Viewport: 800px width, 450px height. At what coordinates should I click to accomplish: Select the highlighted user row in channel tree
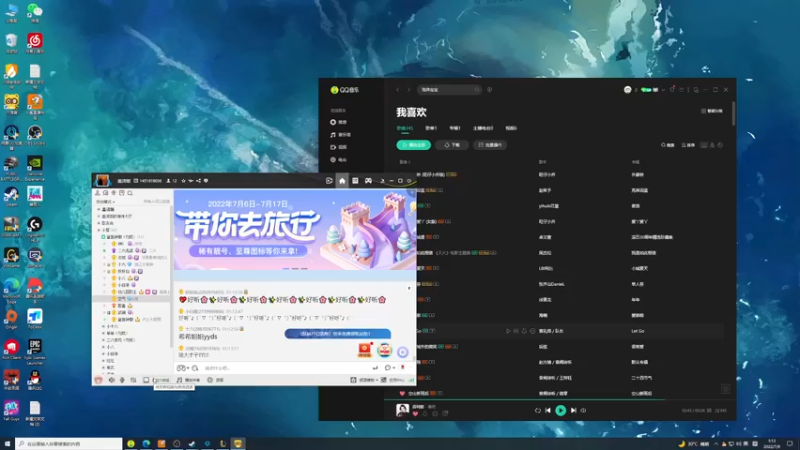(x=132, y=298)
